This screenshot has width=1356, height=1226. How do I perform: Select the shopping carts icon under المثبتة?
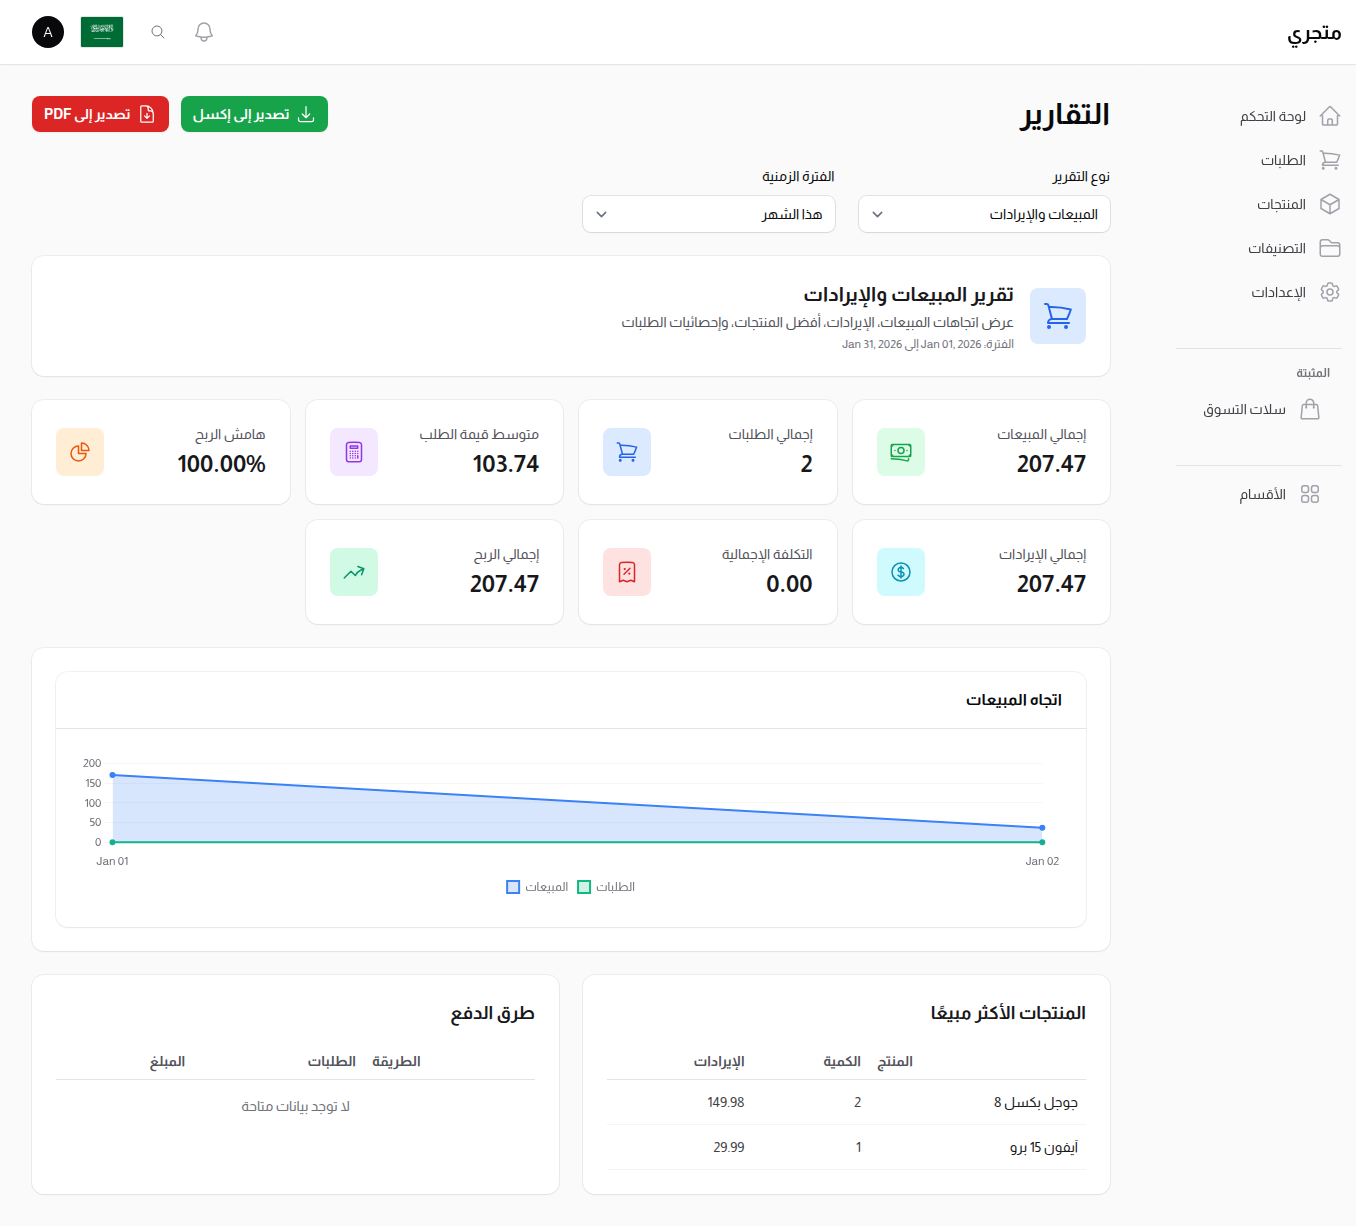coord(1312,409)
